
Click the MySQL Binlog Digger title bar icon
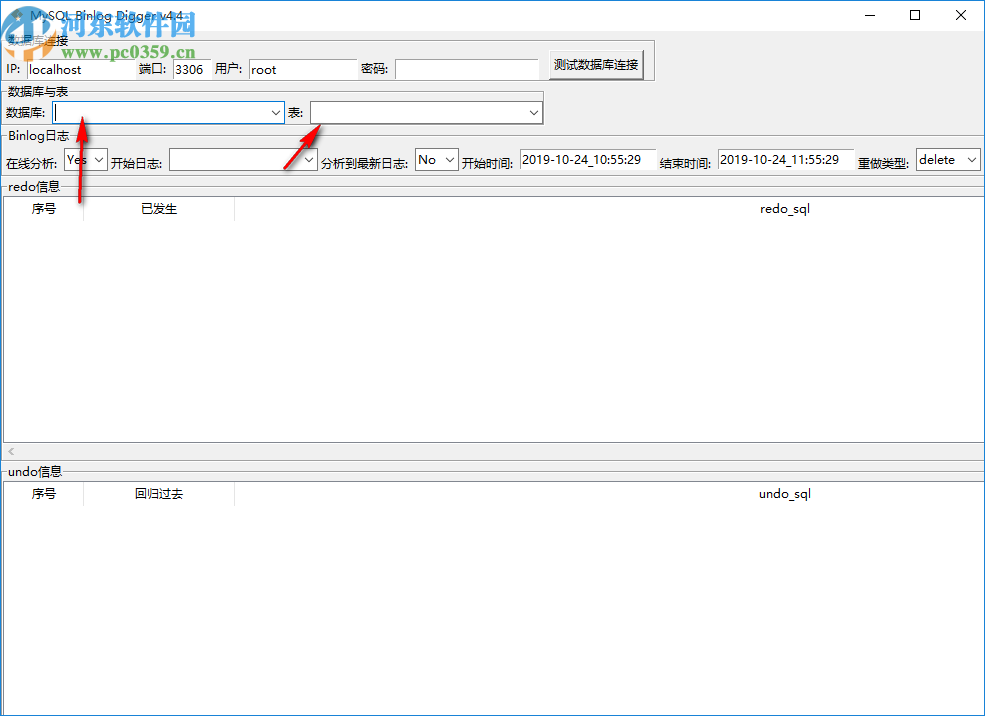pos(17,14)
